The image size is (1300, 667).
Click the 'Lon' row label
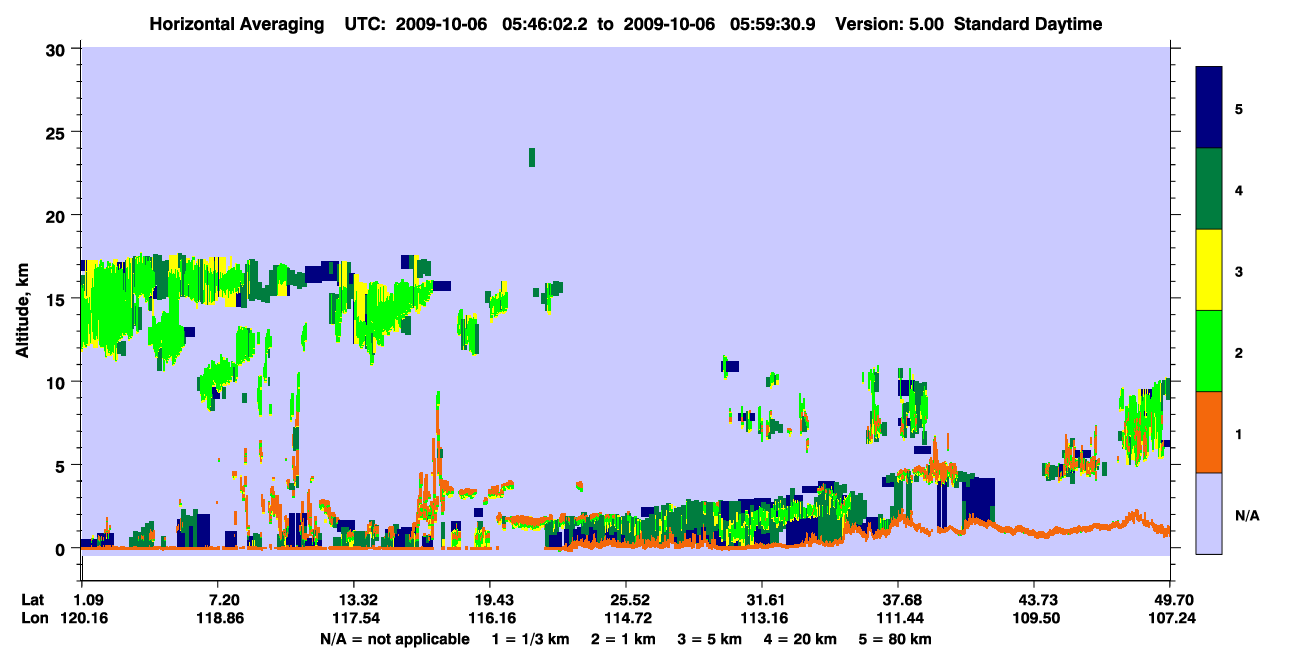coord(33,618)
